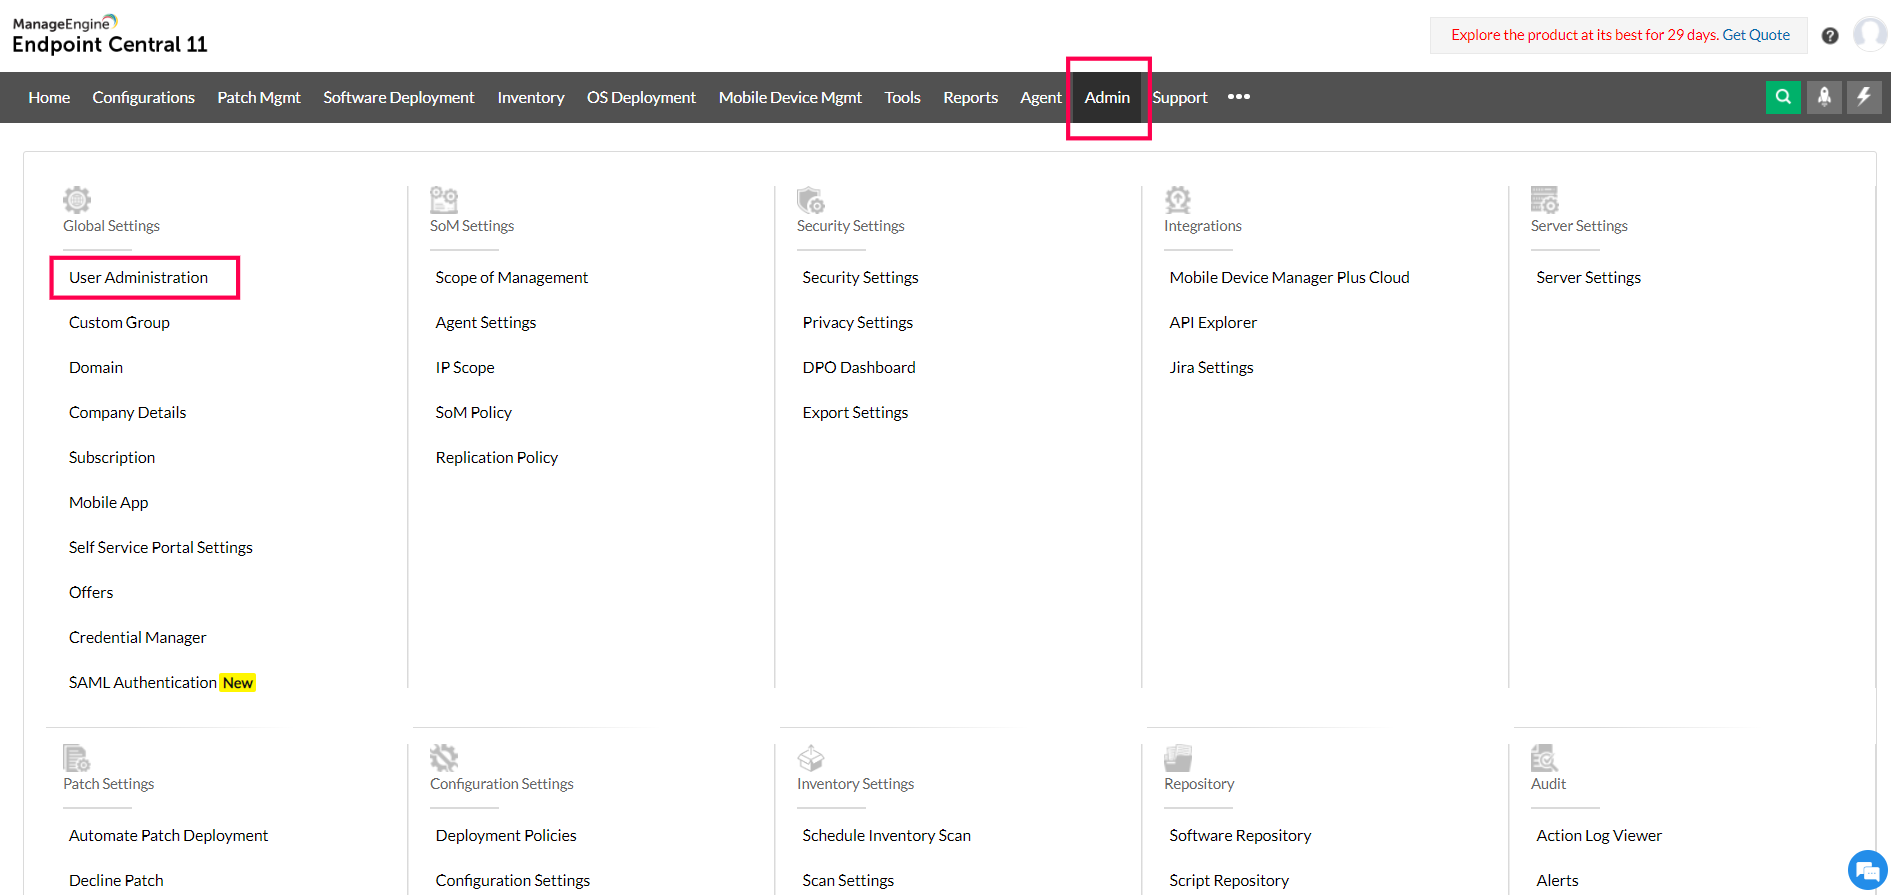View Subscription page

(112, 457)
